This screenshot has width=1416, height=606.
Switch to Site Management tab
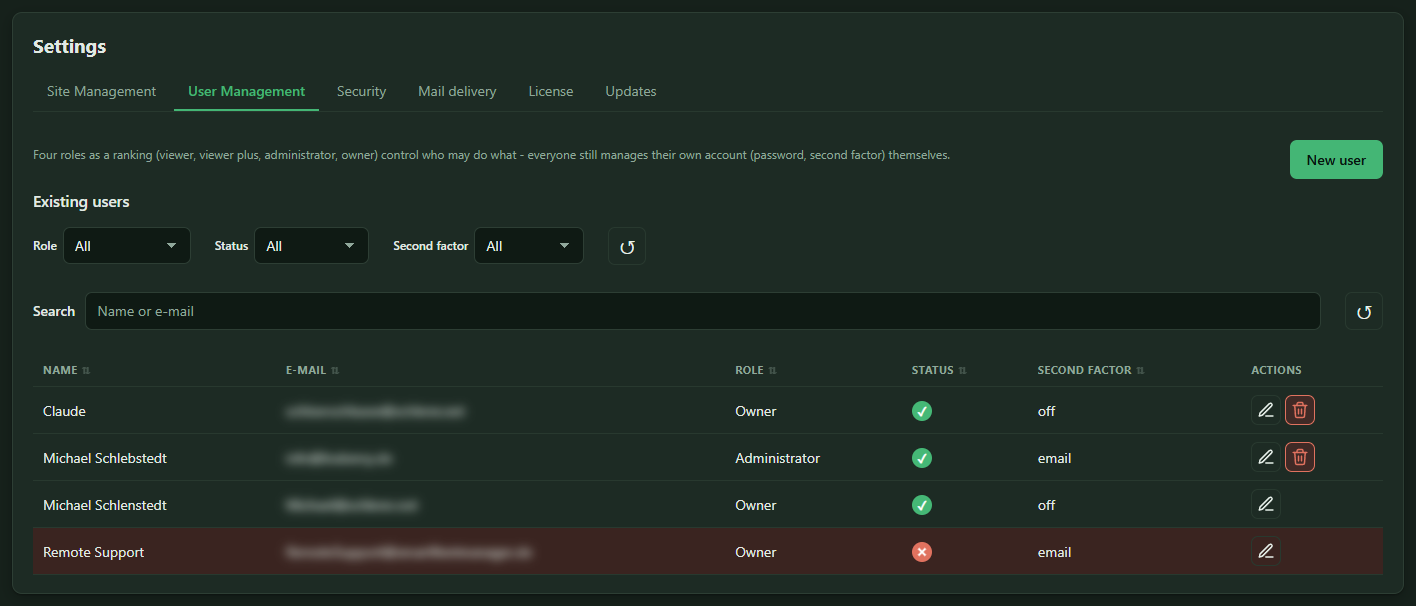[x=101, y=91]
